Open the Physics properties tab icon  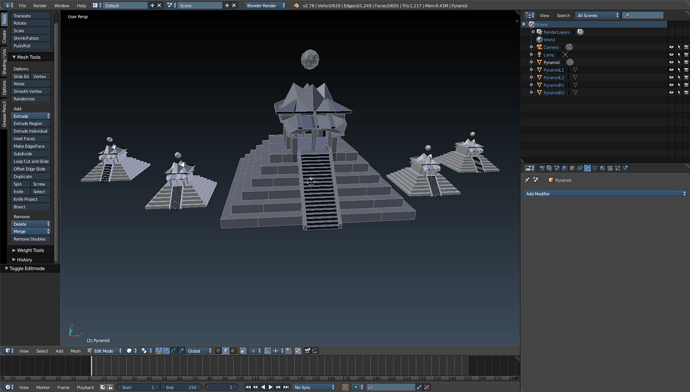[x=625, y=168]
